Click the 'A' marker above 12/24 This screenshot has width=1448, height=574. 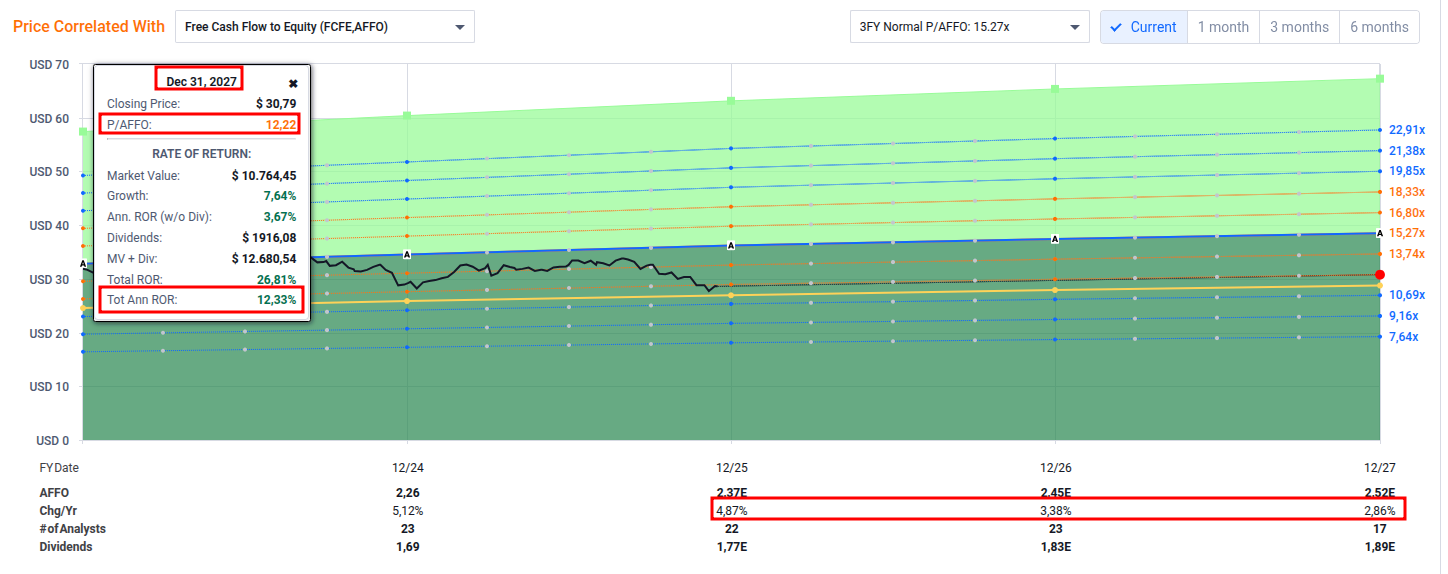[407, 254]
